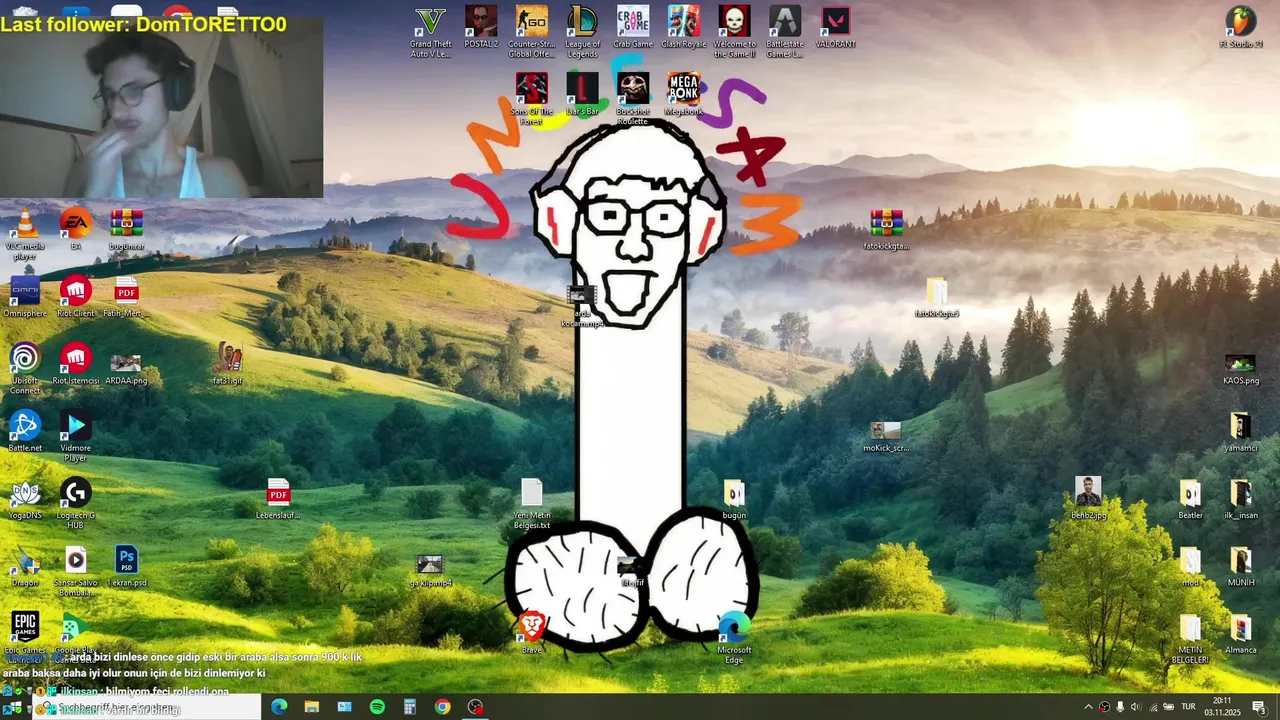
Task: Open the yamamci archive icon
Action: point(1241,432)
